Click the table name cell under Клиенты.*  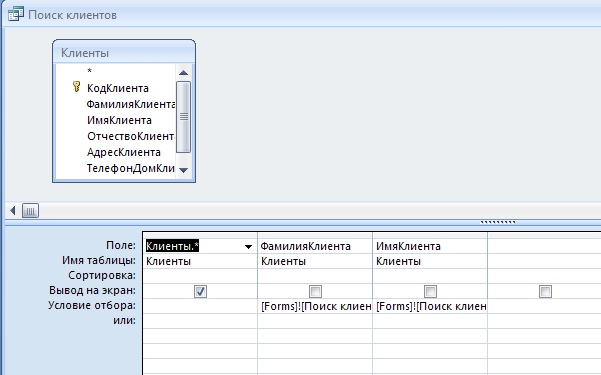(x=200, y=261)
